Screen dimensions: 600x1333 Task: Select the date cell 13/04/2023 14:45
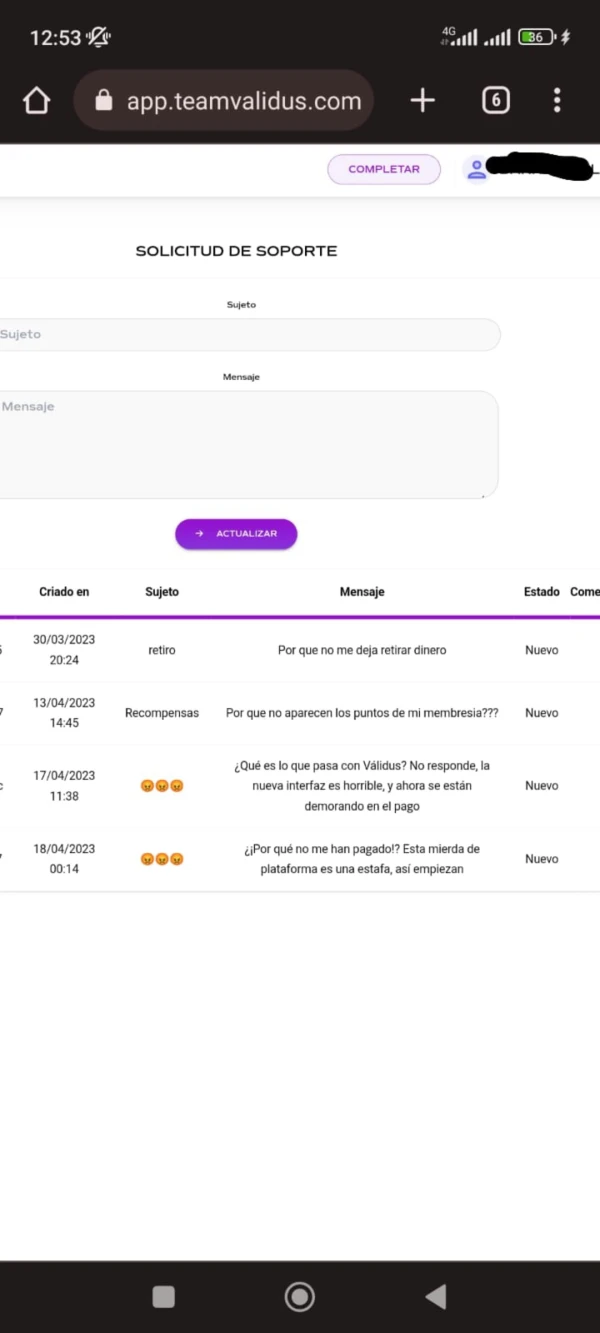pyautogui.click(x=64, y=713)
